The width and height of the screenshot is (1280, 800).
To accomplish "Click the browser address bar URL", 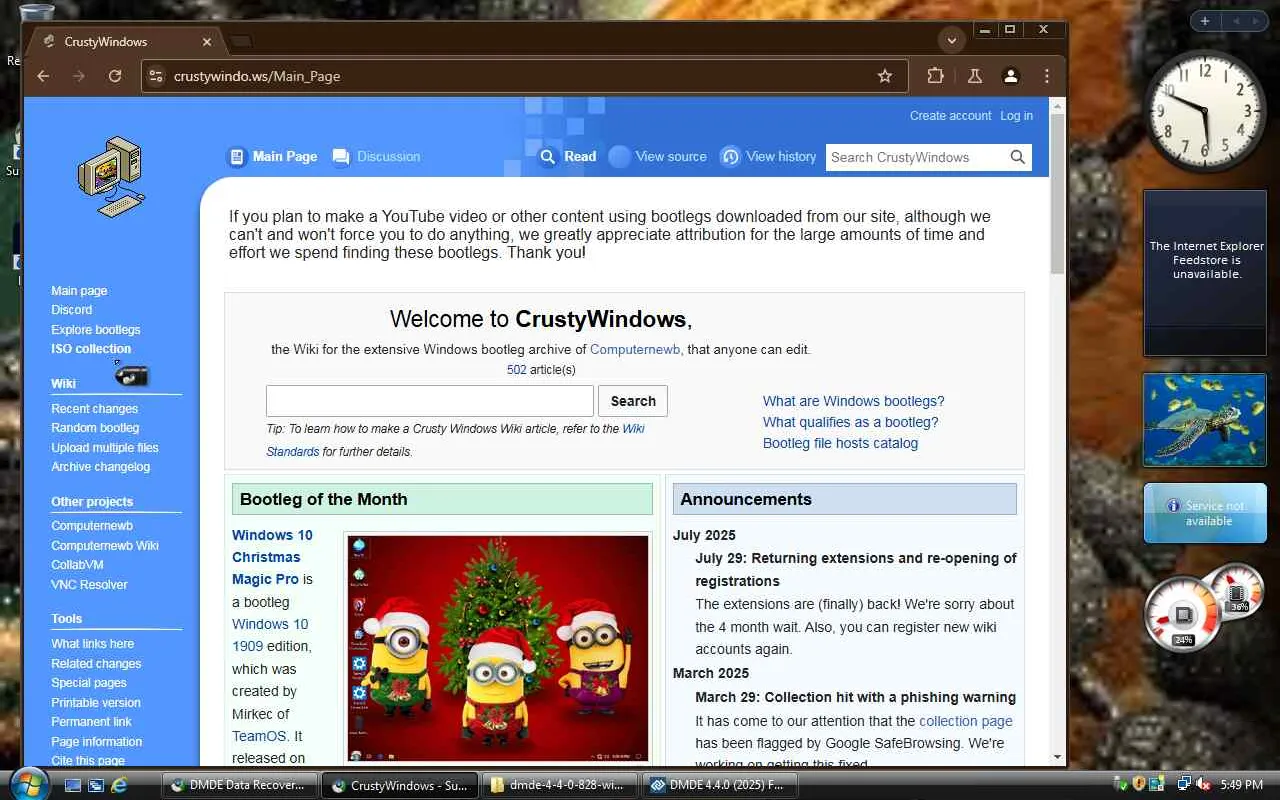I will click(x=257, y=76).
